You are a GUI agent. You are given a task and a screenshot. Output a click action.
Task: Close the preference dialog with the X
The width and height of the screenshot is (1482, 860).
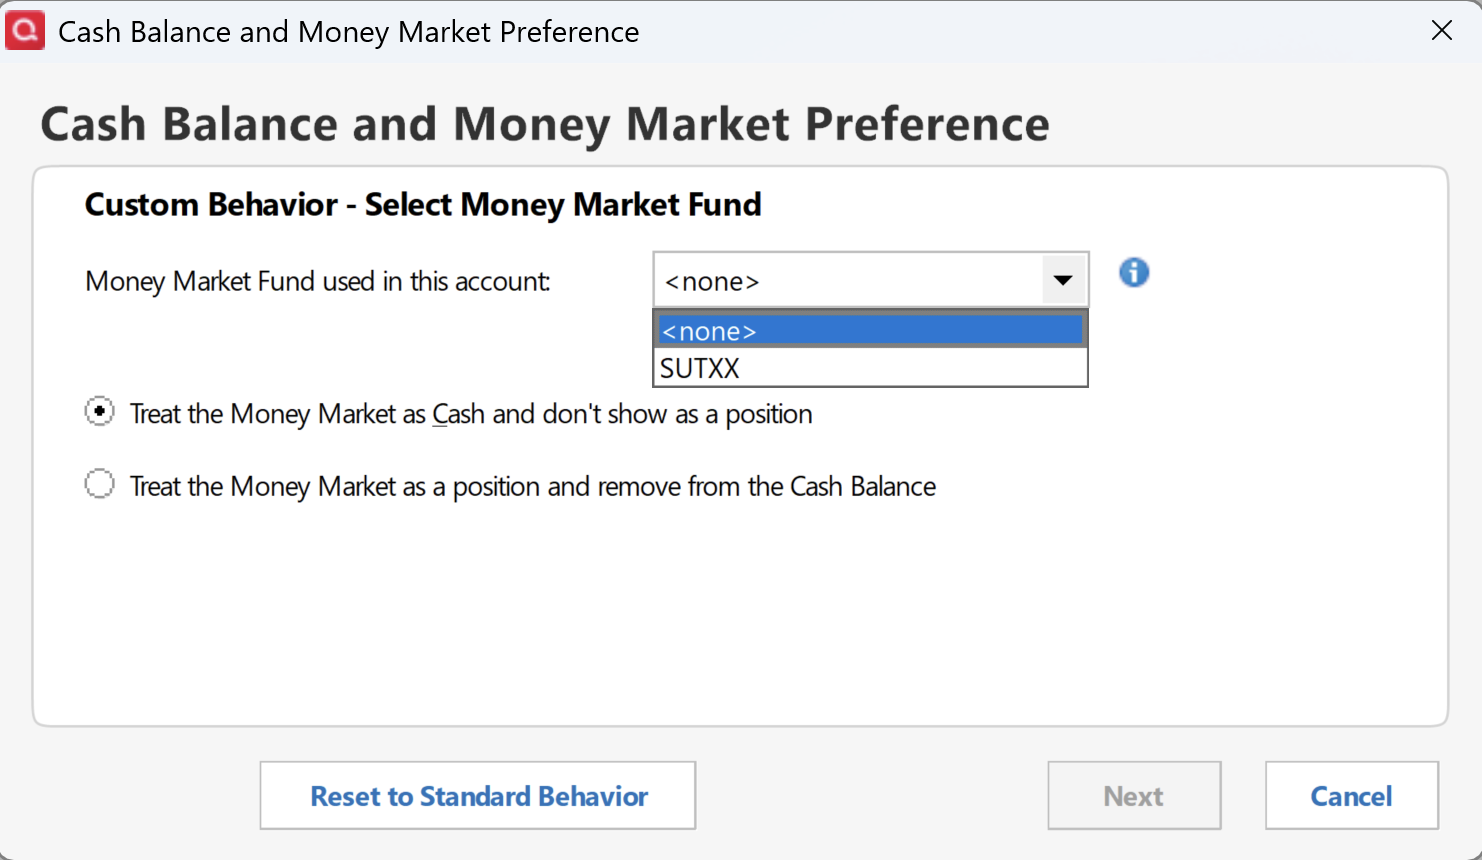[1441, 30]
